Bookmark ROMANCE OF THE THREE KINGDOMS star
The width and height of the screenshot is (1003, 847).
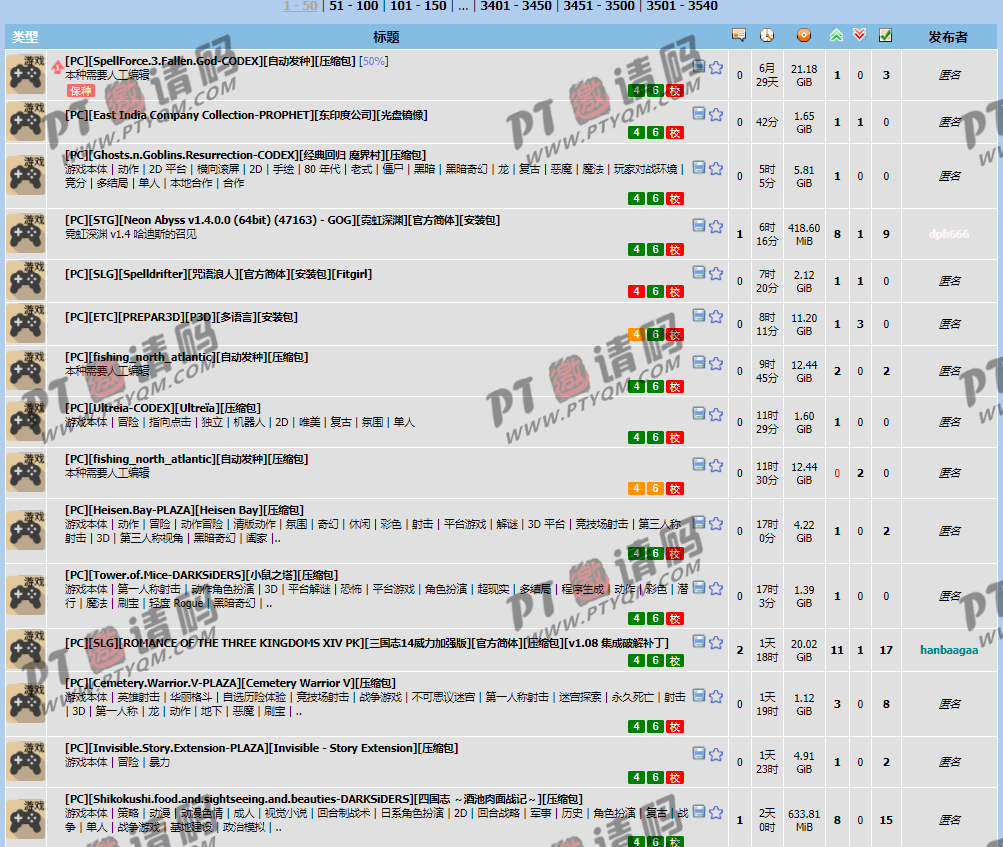coord(716,642)
